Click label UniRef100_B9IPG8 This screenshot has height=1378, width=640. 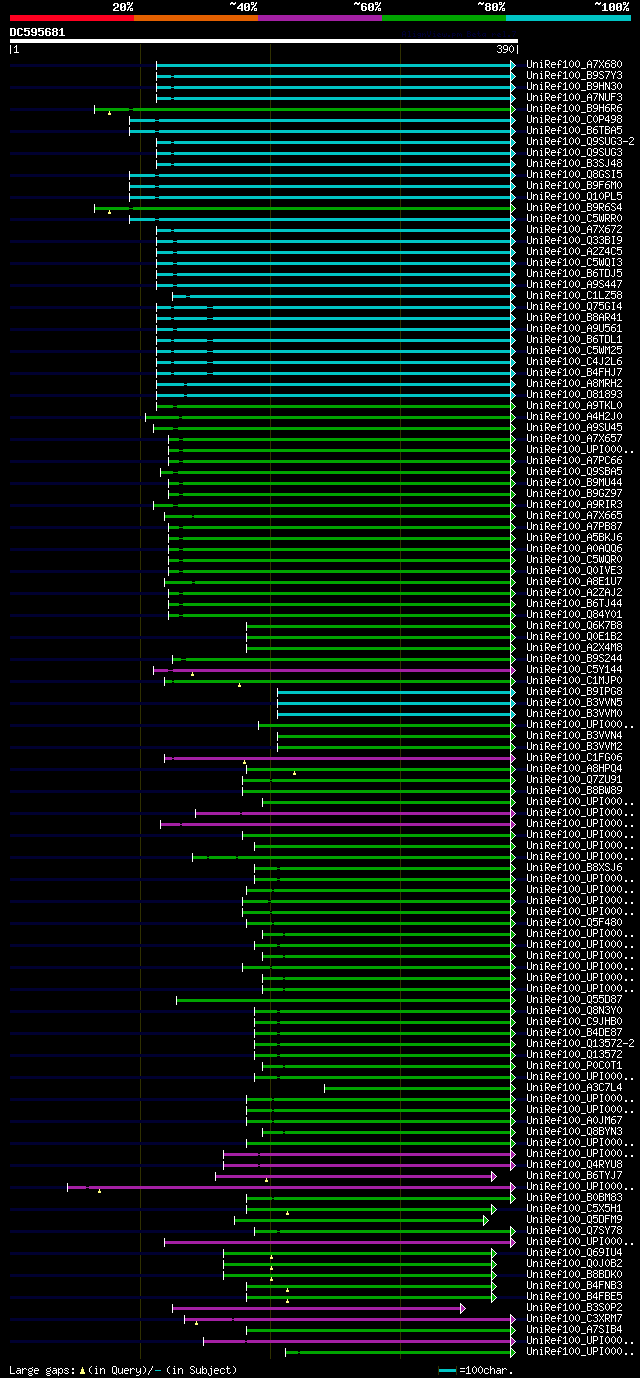coord(574,691)
